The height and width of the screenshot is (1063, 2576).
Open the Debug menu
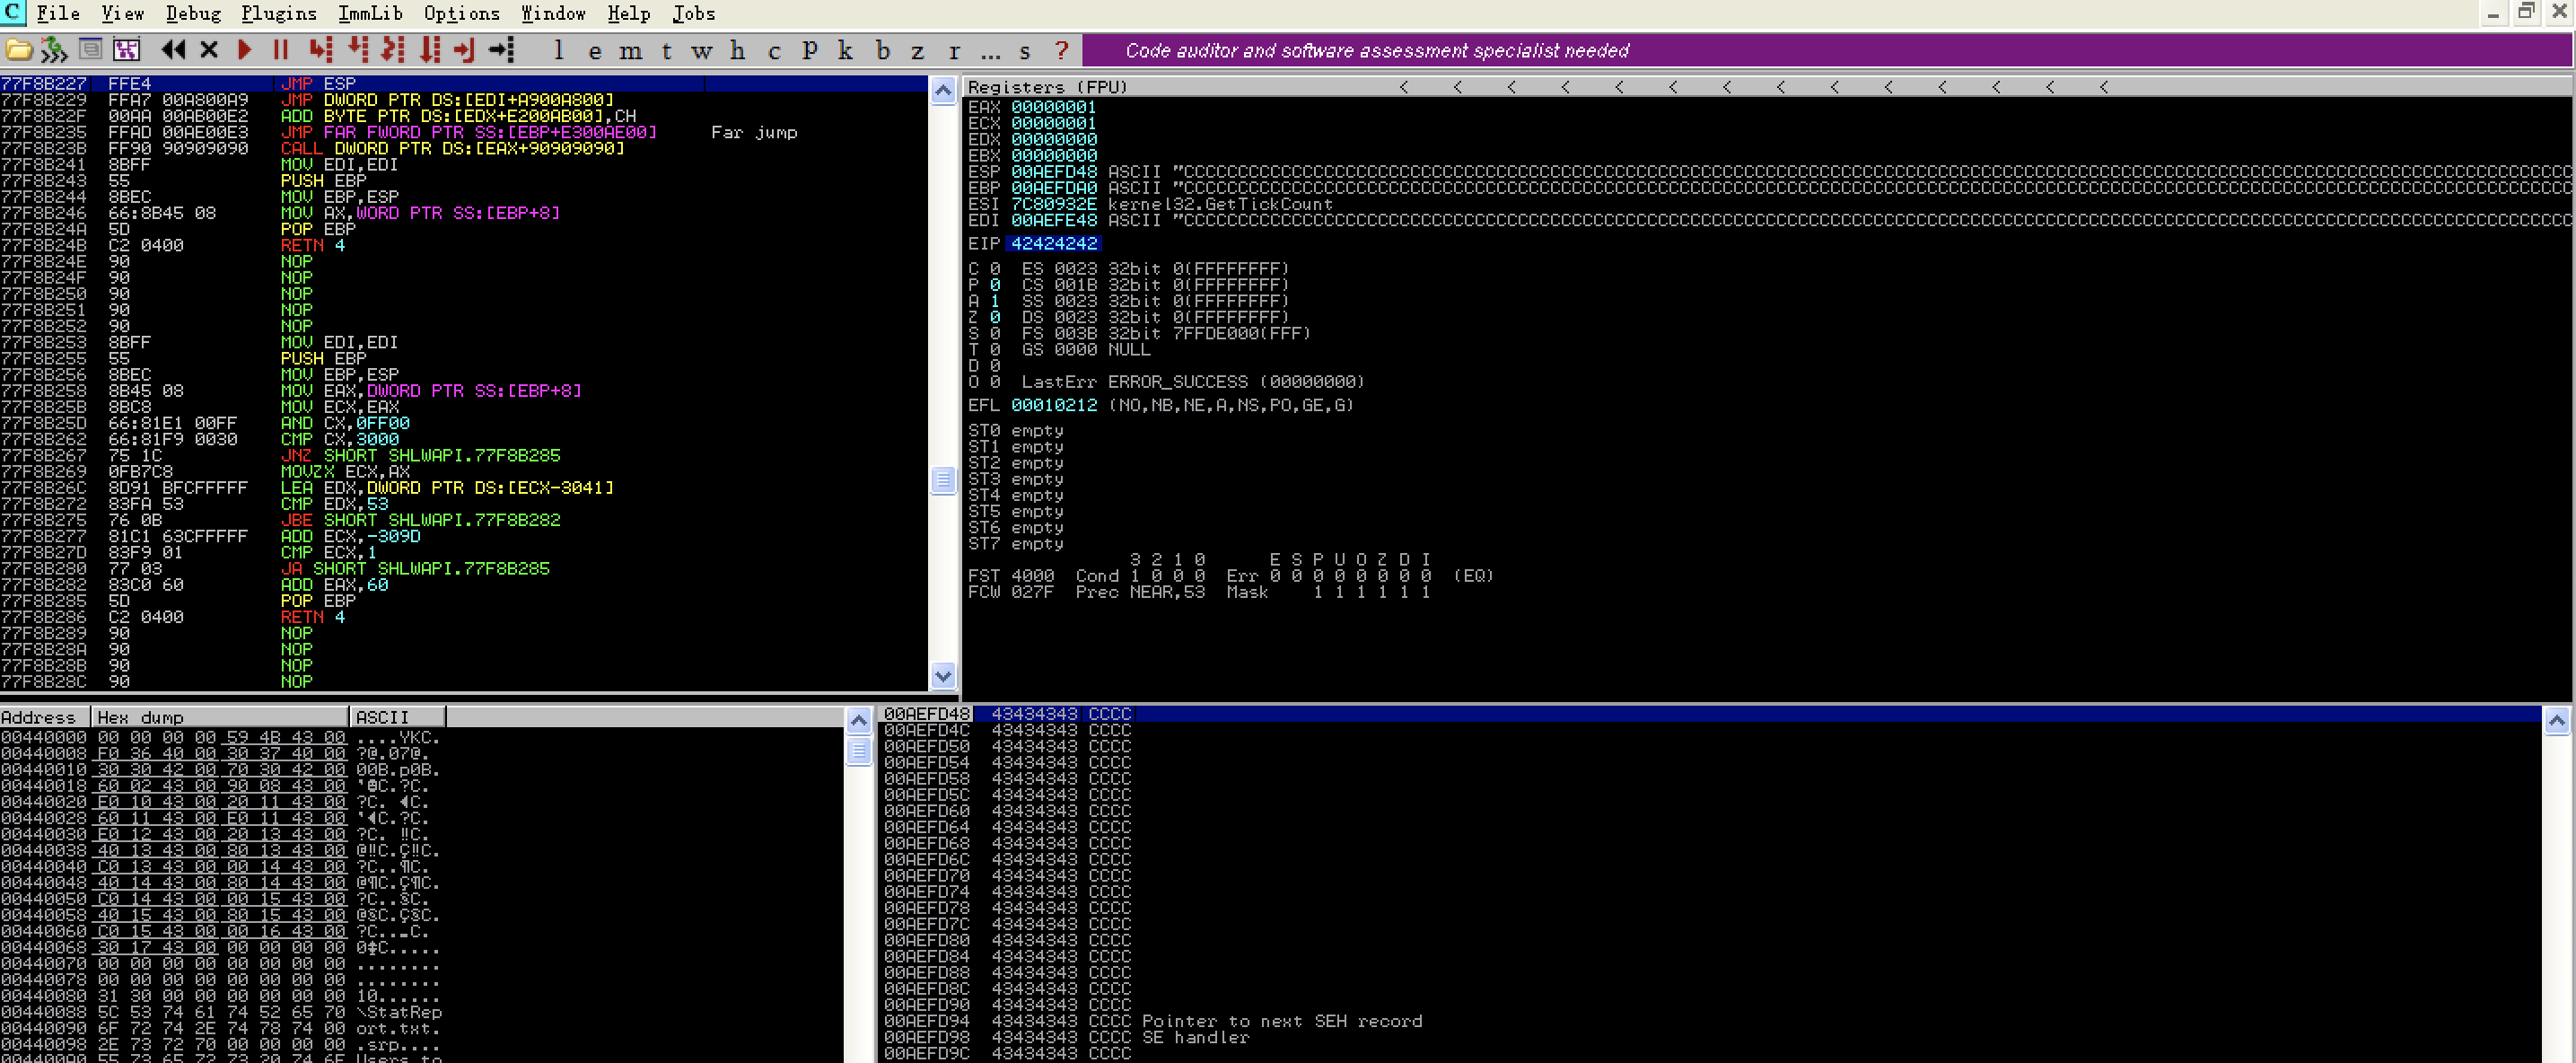click(x=193, y=13)
